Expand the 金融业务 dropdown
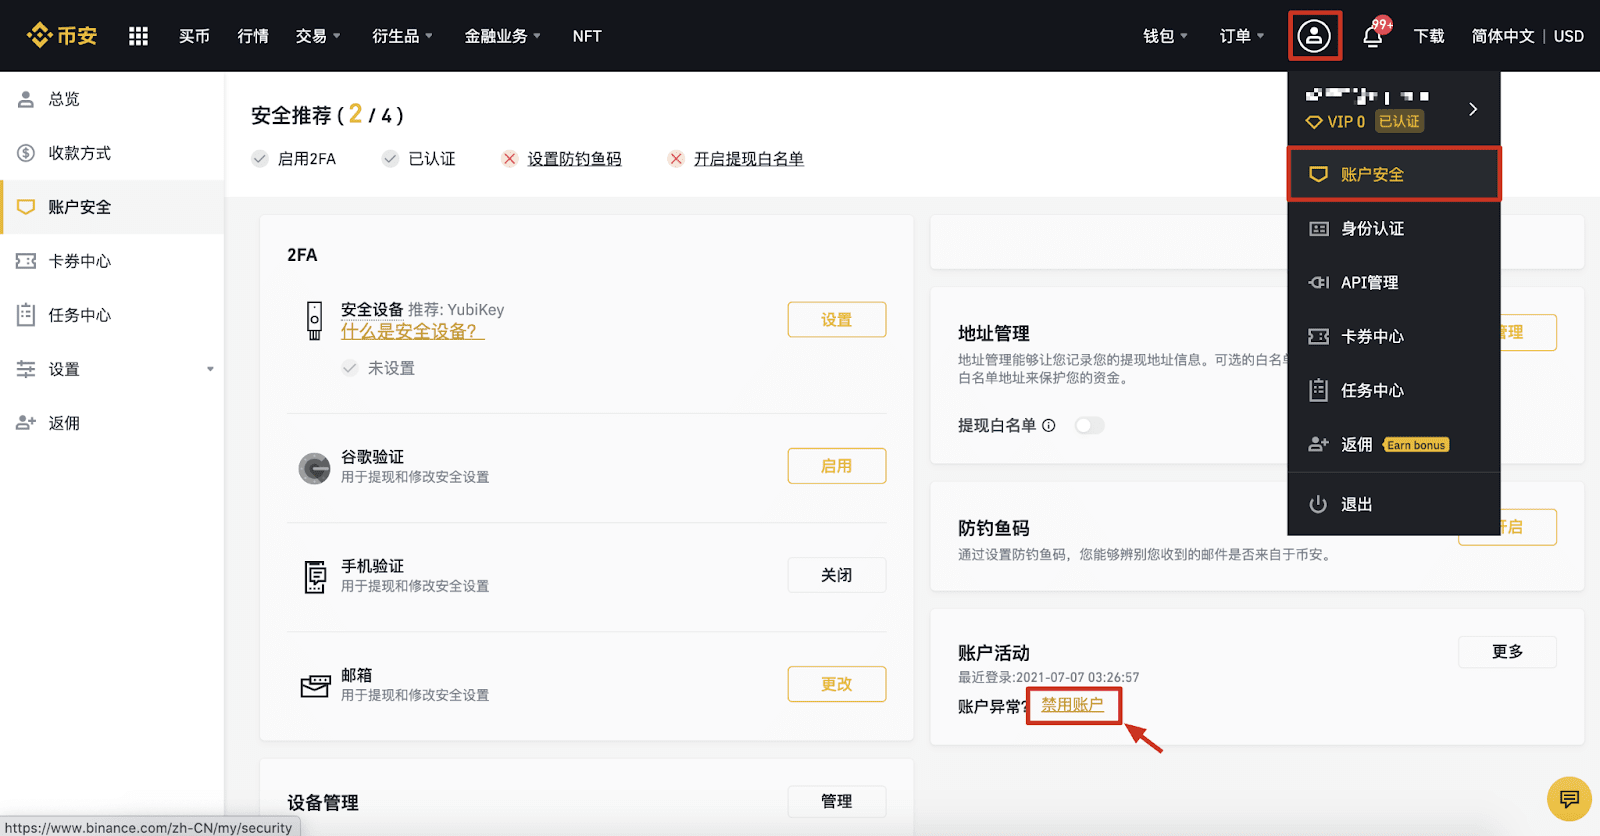1600x836 pixels. (x=502, y=36)
